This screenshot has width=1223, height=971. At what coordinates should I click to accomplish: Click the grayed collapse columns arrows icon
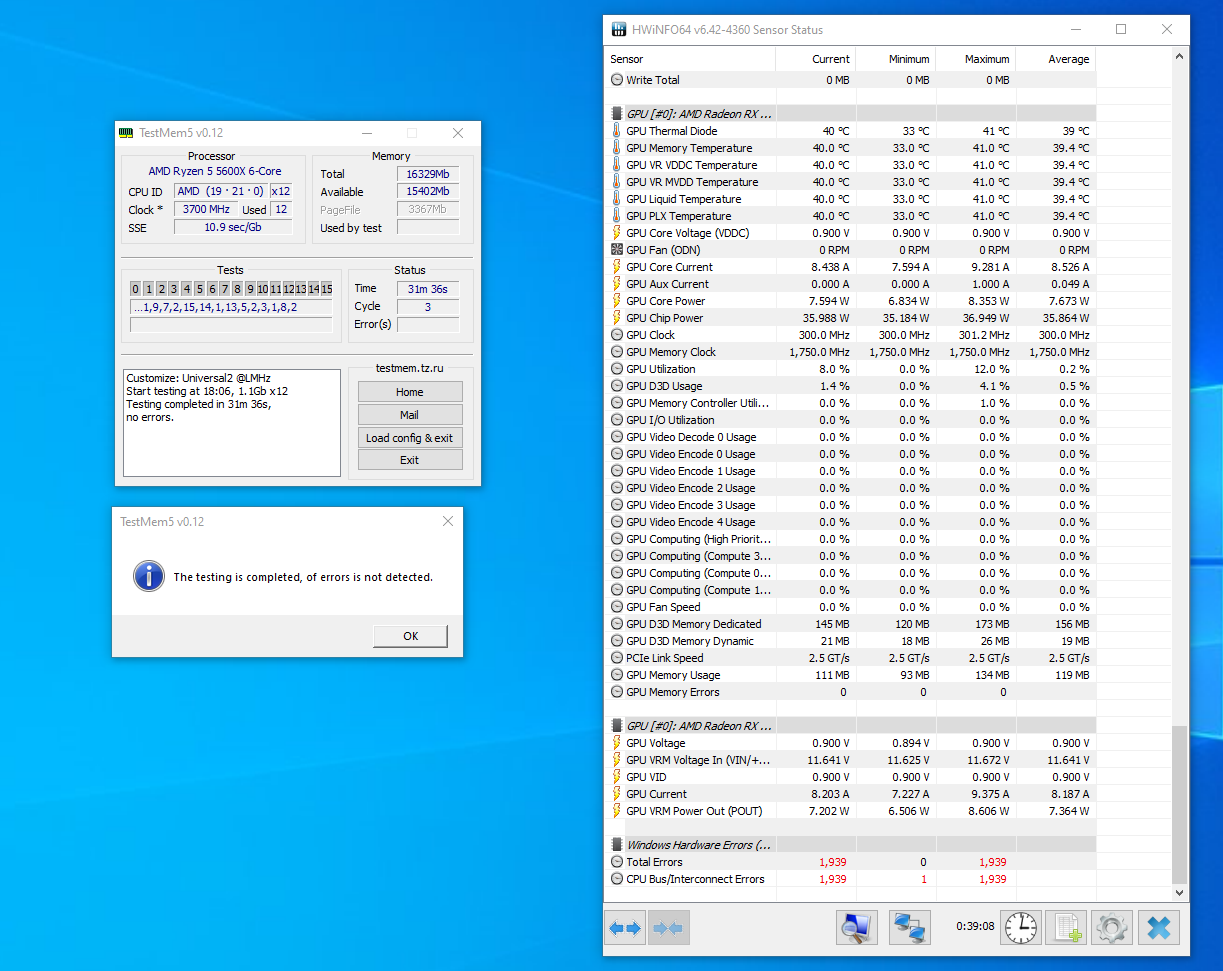(x=667, y=928)
